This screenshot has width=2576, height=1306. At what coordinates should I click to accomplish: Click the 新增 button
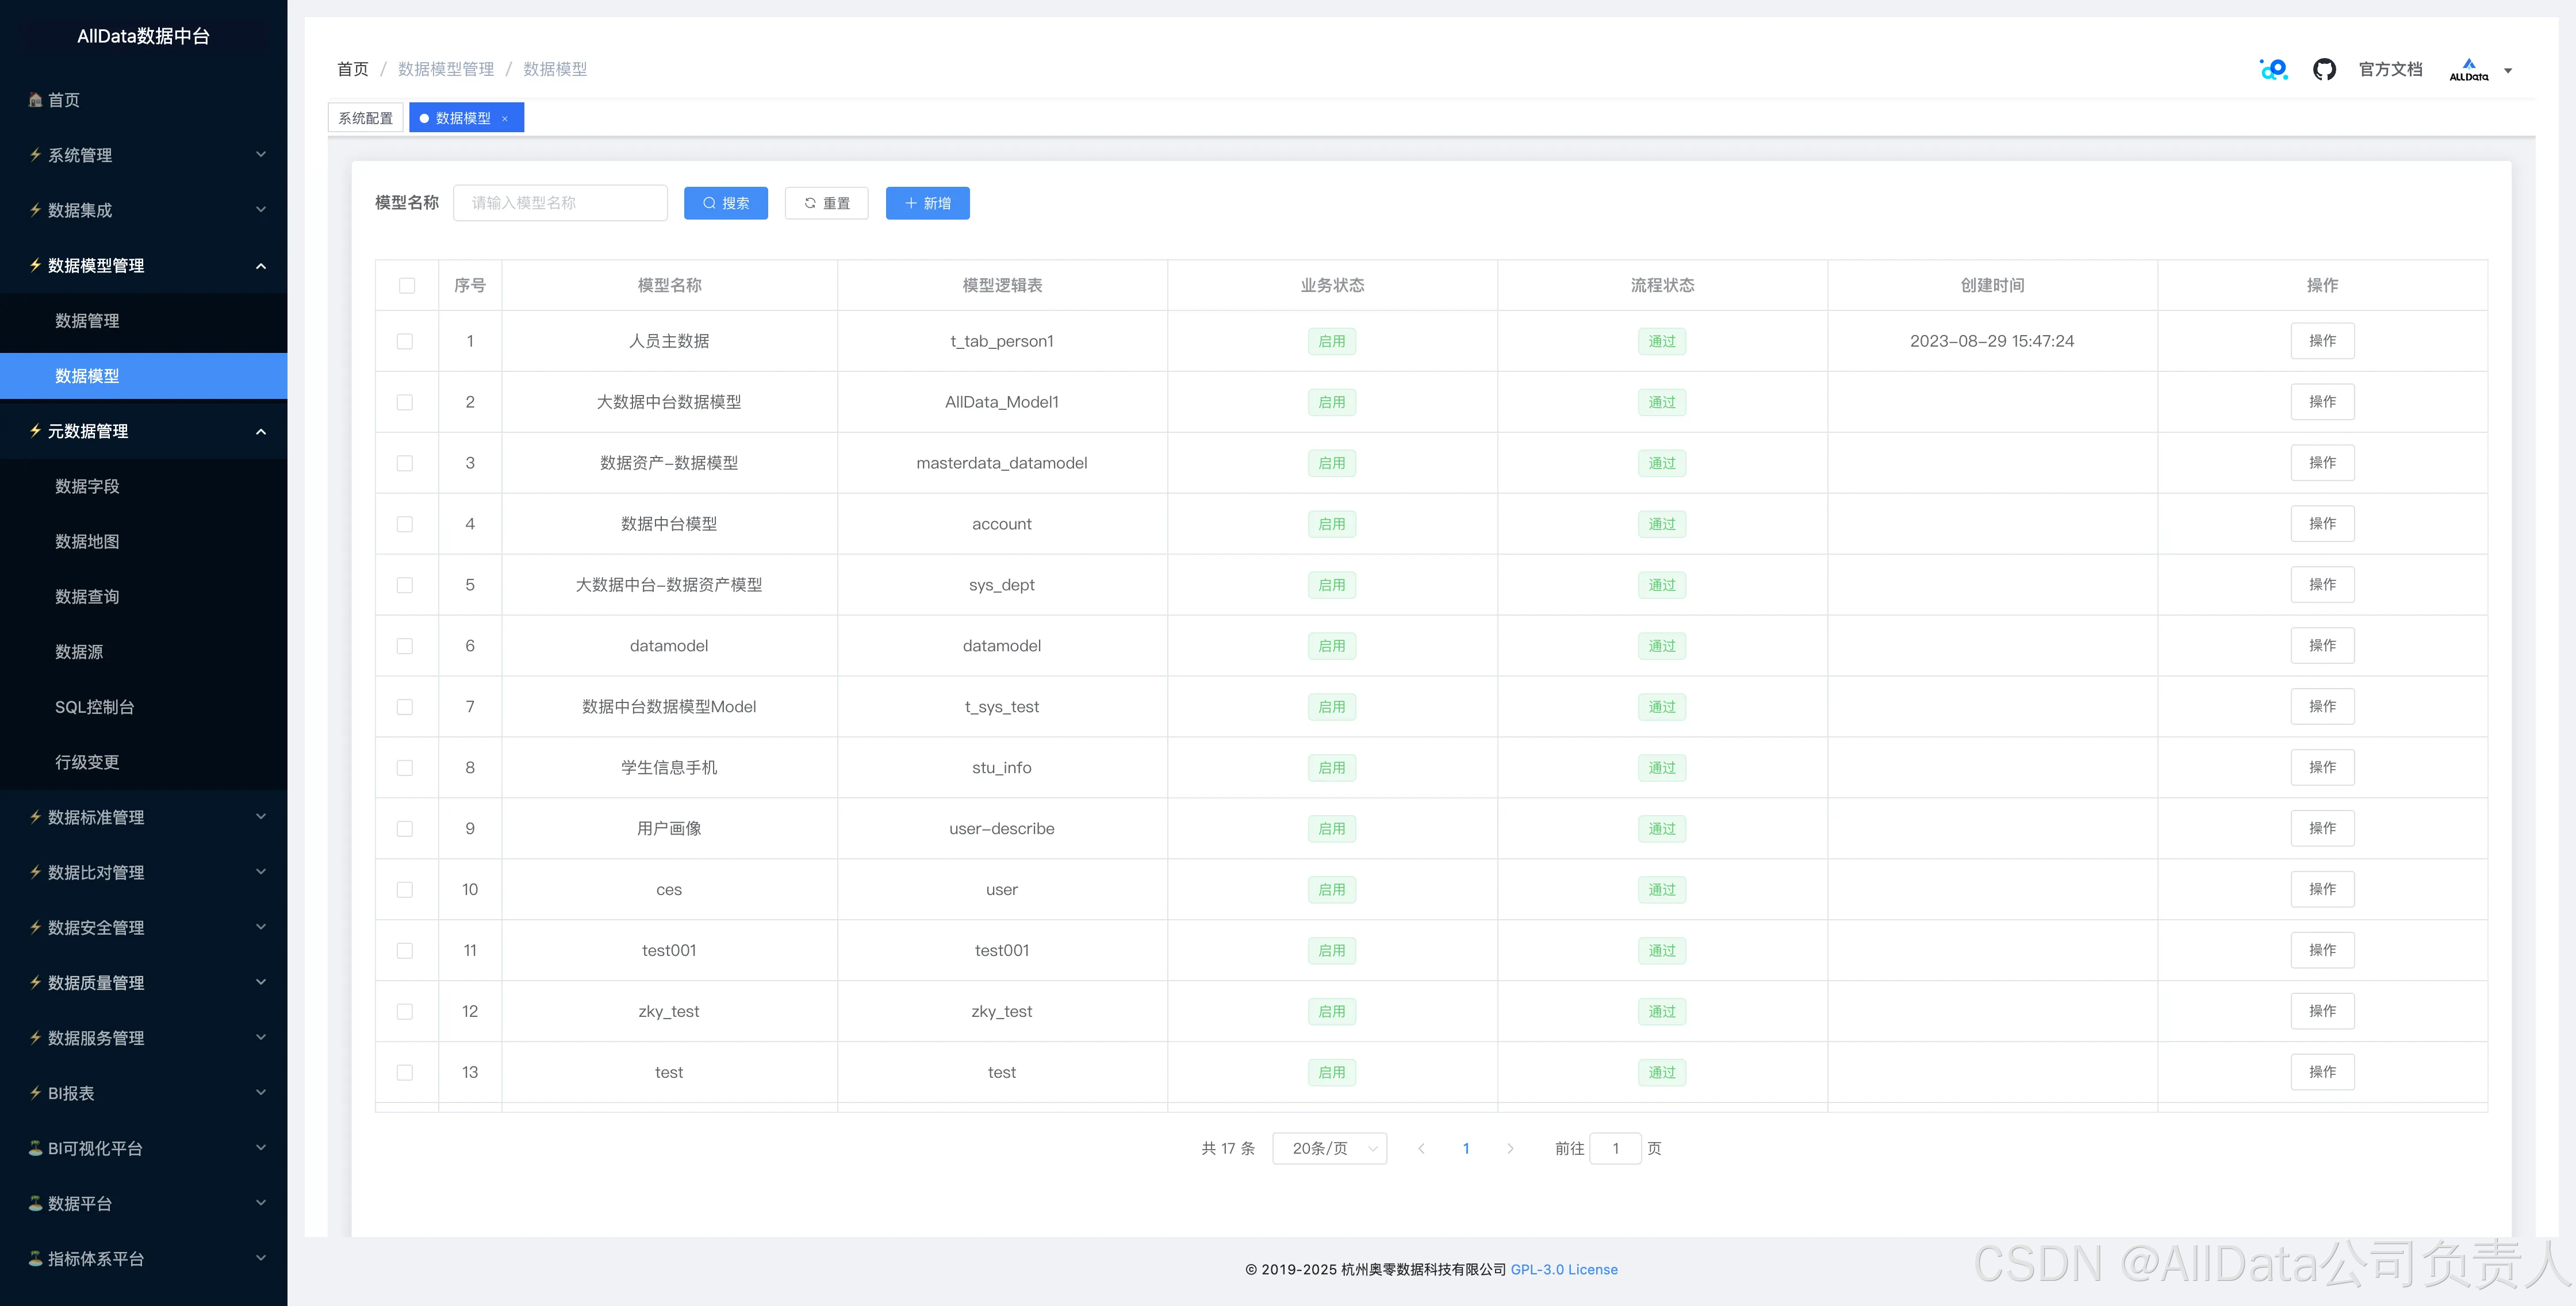pos(927,203)
